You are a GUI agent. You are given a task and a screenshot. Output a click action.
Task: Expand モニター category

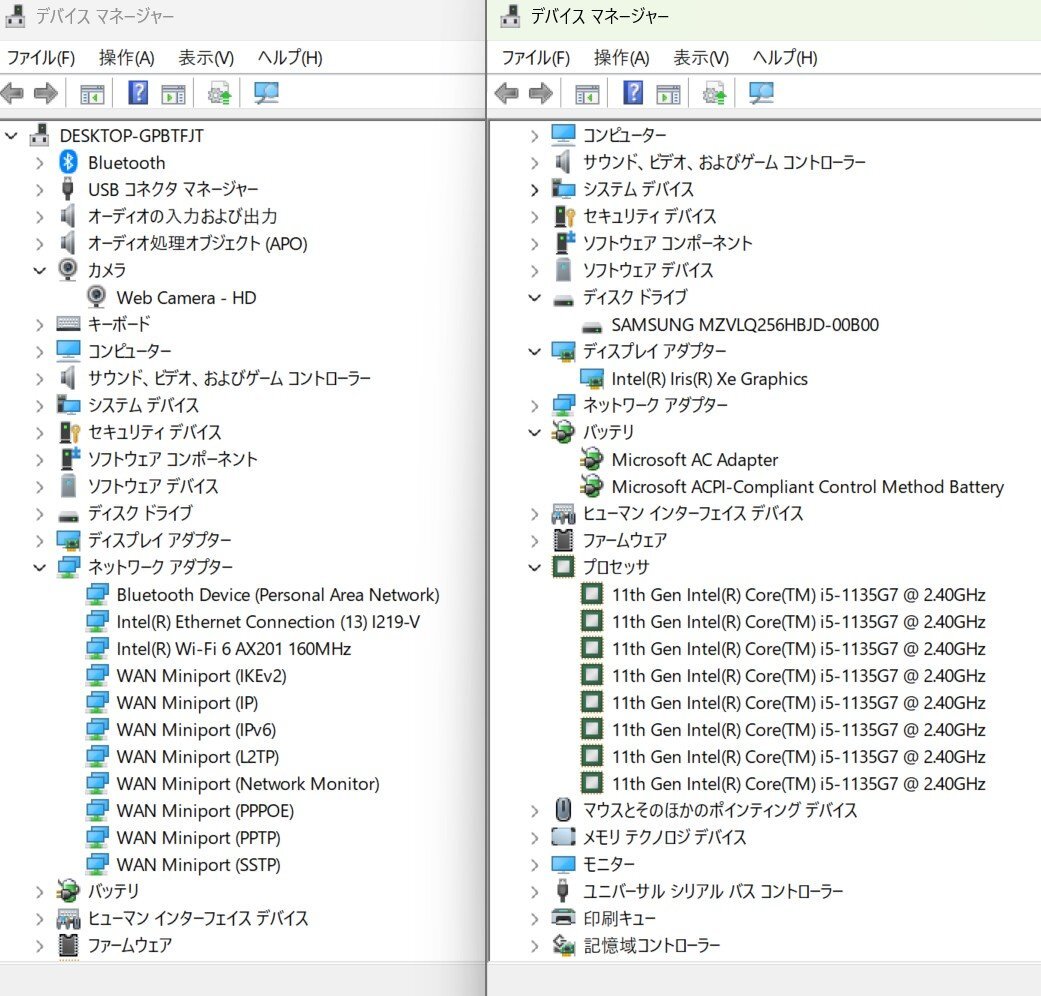(x=534, y=865)
